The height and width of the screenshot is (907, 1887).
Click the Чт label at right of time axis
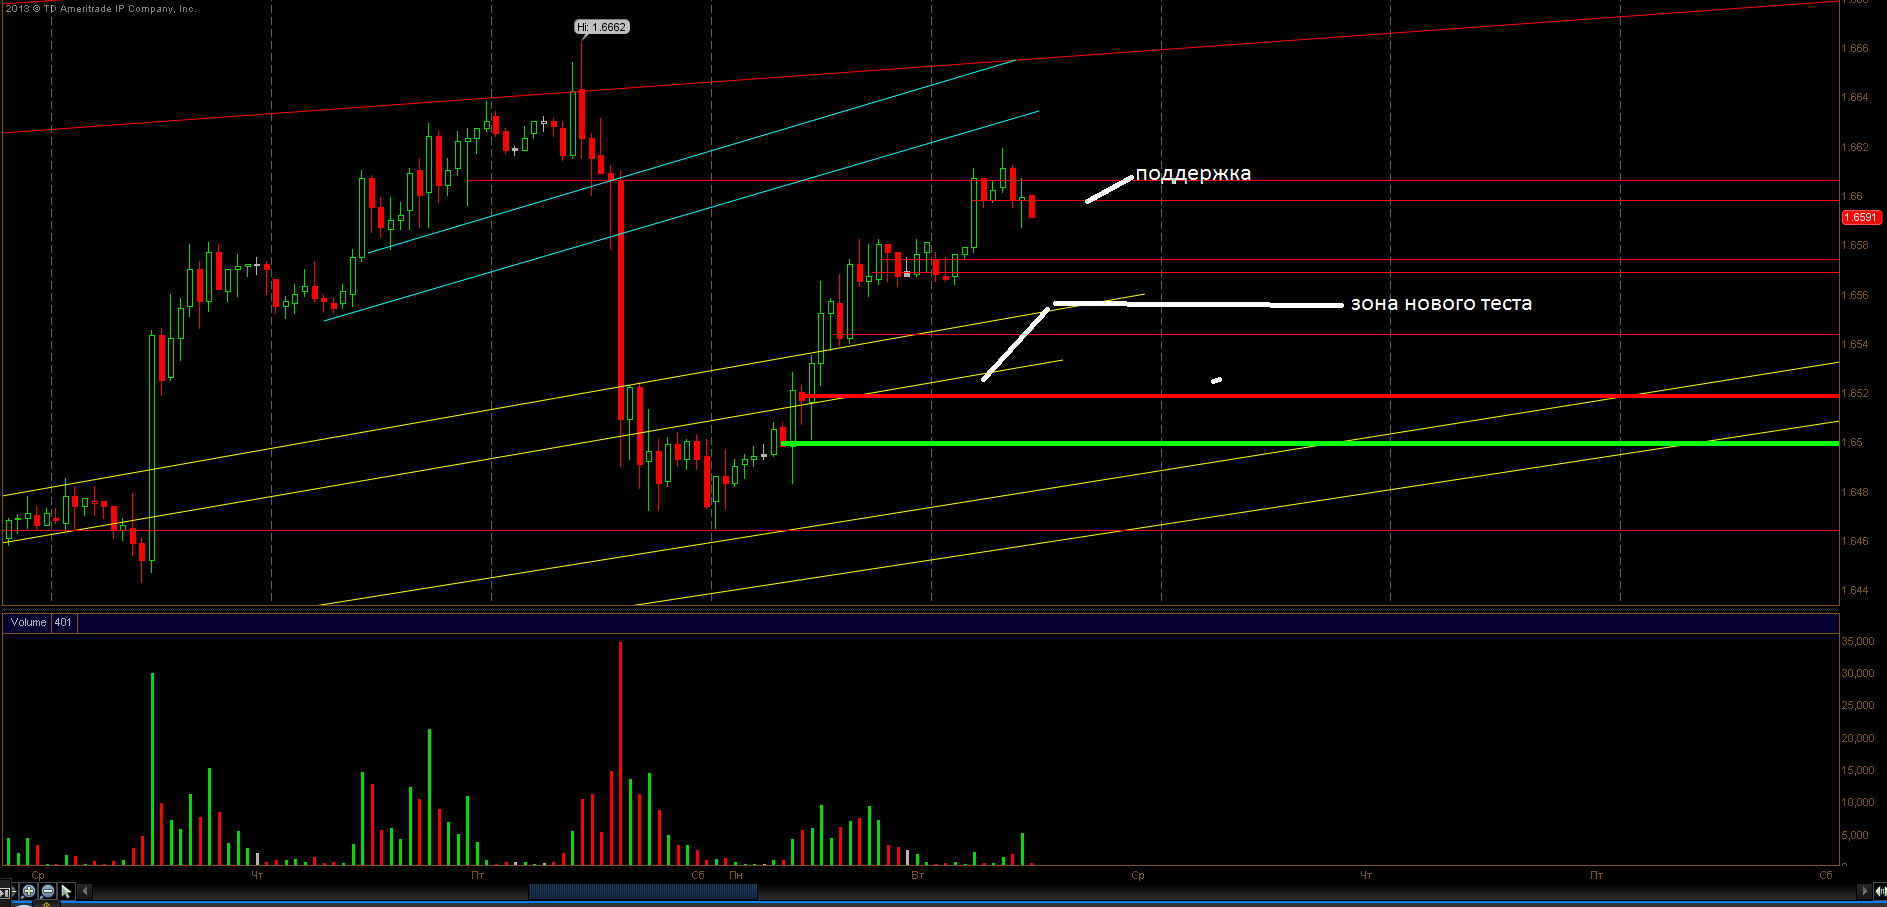coord(1366,876)
